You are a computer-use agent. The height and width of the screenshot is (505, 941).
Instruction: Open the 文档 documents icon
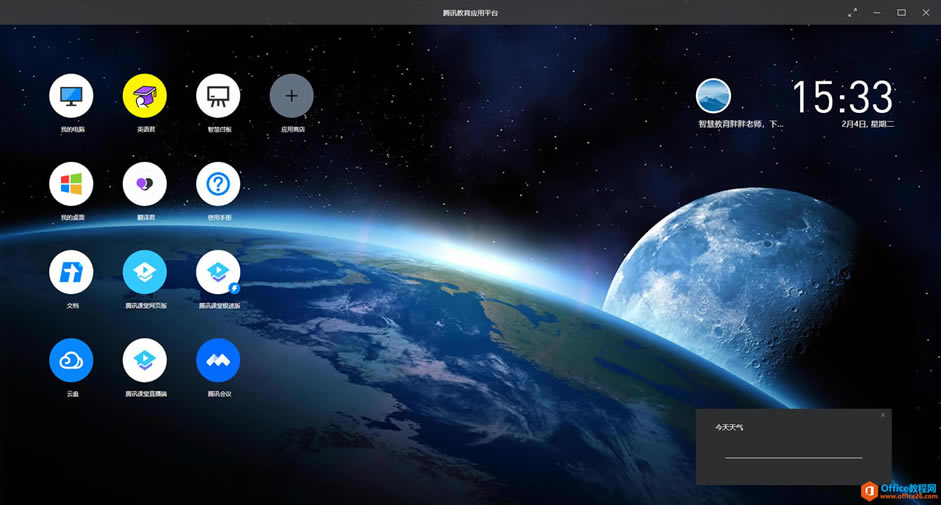pos(71,272)
